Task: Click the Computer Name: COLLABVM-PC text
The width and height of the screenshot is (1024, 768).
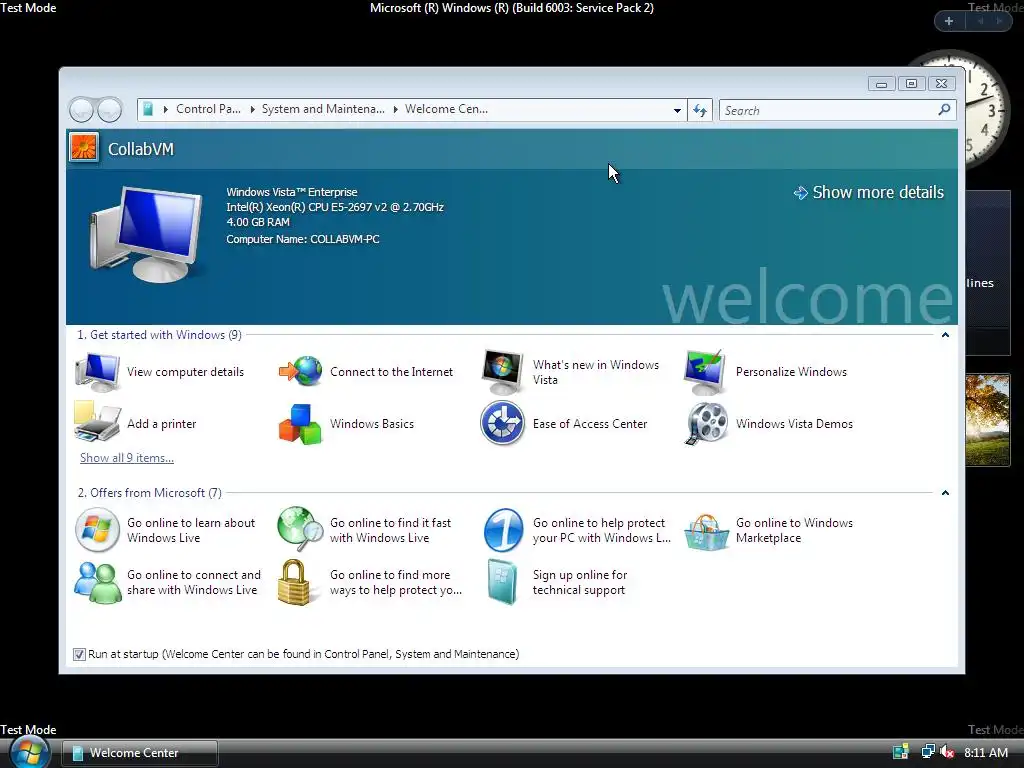Action: (x=303, y=239)
